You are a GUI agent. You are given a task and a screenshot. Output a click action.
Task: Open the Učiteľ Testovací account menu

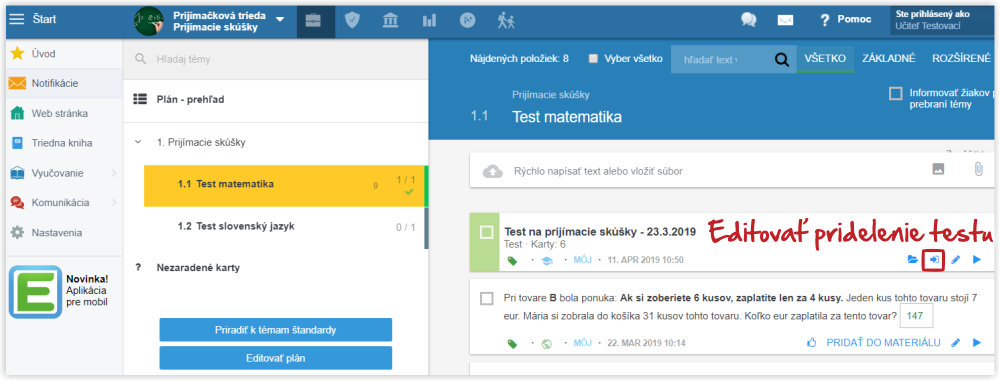941,20
